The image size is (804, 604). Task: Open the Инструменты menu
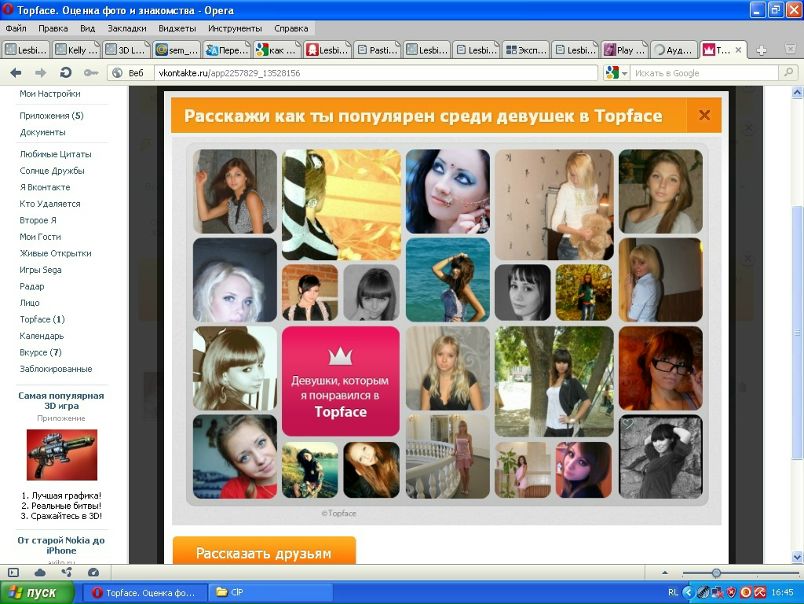point(236,29)
